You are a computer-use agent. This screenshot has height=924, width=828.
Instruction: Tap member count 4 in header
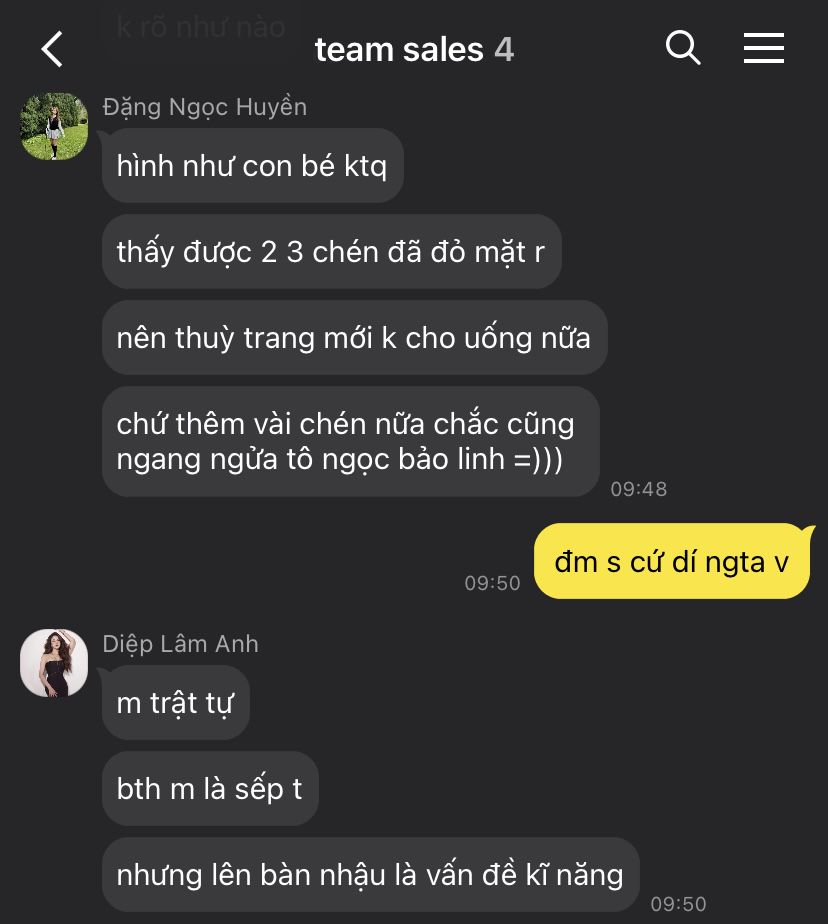coord(504,50)
